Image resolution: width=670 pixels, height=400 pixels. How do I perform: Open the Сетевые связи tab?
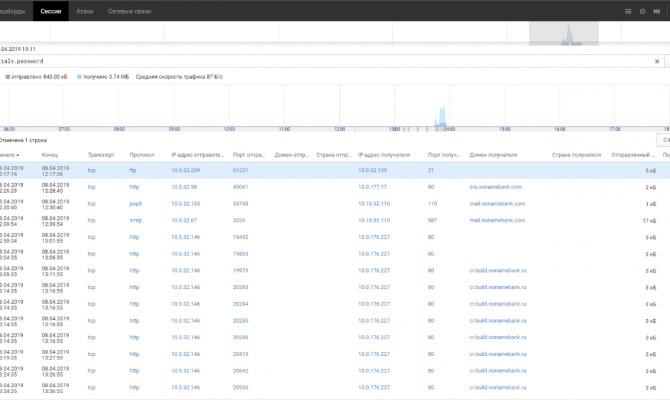(x=129, y=11)
